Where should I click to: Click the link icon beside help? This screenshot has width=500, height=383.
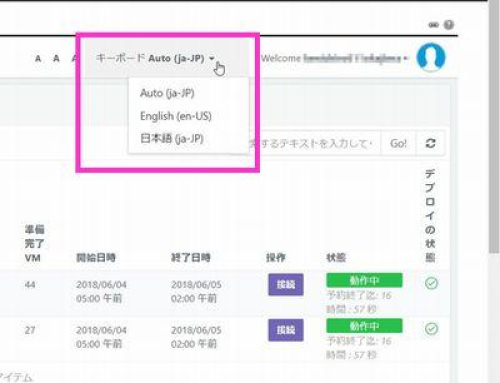(x=433, y=25)
